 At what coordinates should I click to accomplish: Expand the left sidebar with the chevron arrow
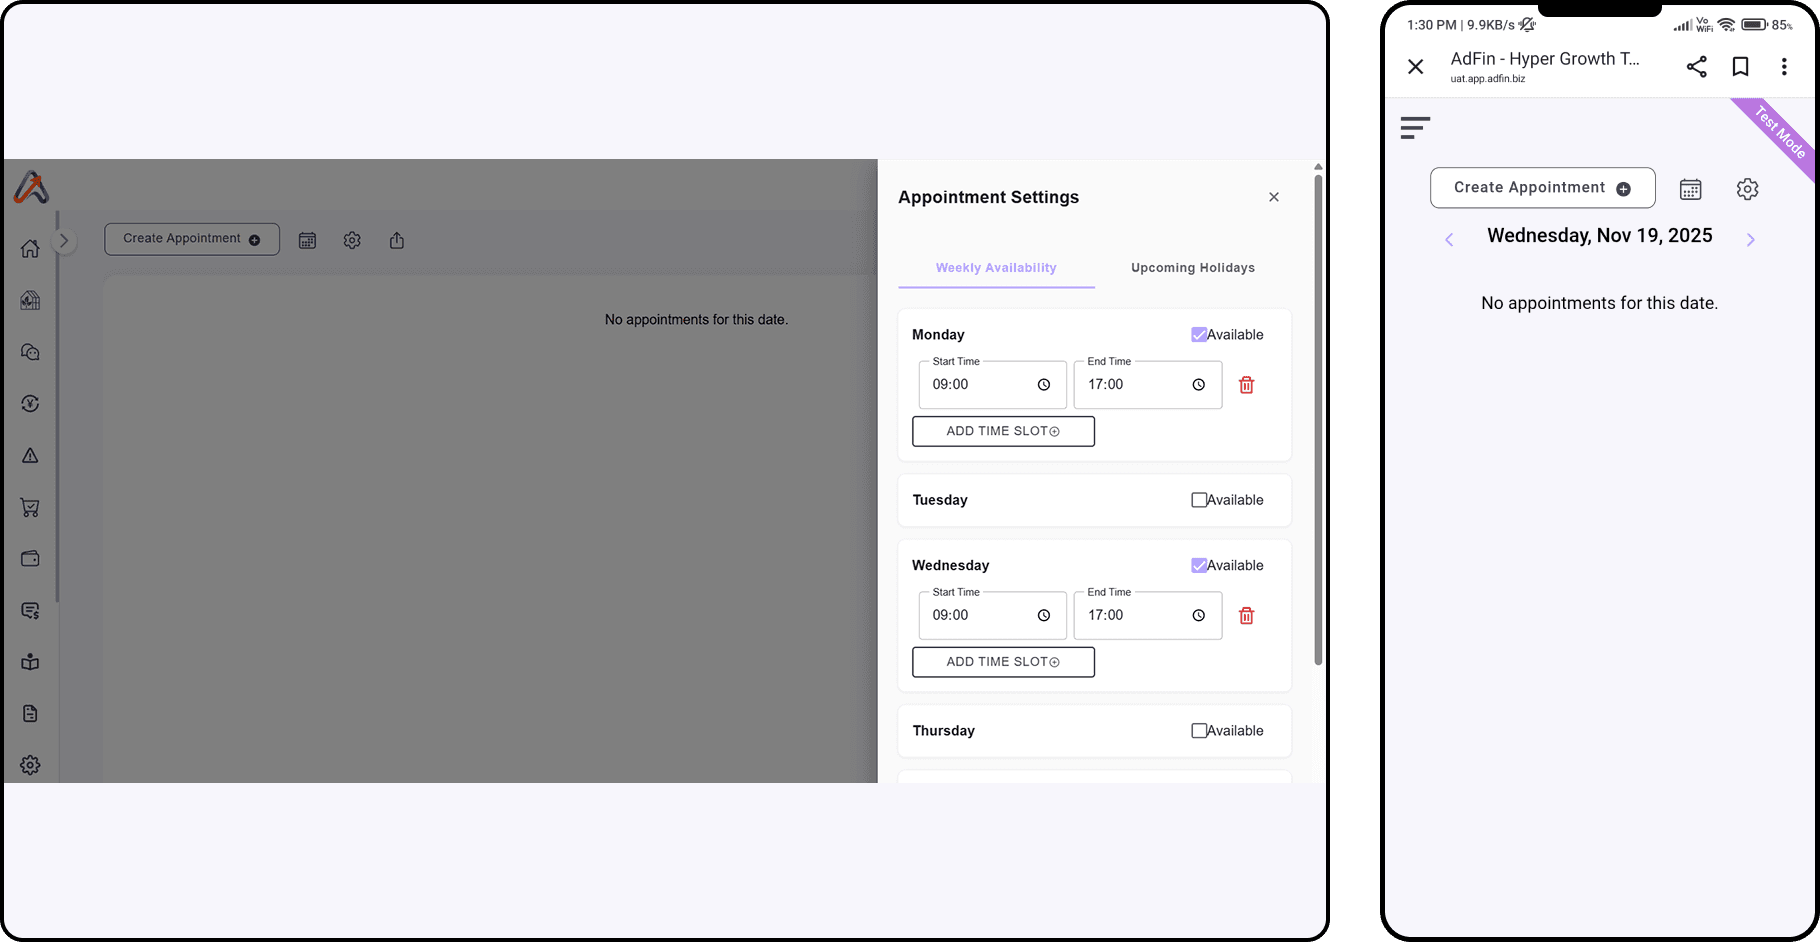[64, 240]
